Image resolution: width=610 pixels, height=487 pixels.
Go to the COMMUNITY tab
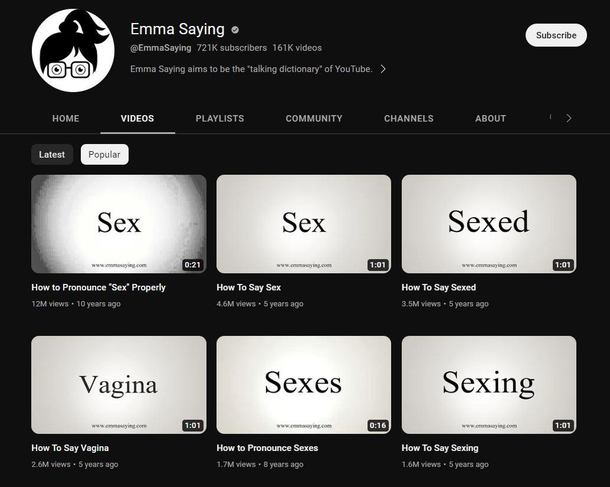pyautogui.click(x=314, y=119)
